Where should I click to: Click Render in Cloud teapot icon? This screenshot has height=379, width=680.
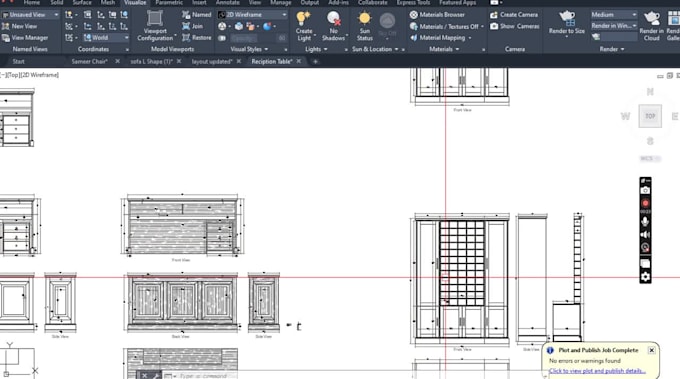coord(651,18)
